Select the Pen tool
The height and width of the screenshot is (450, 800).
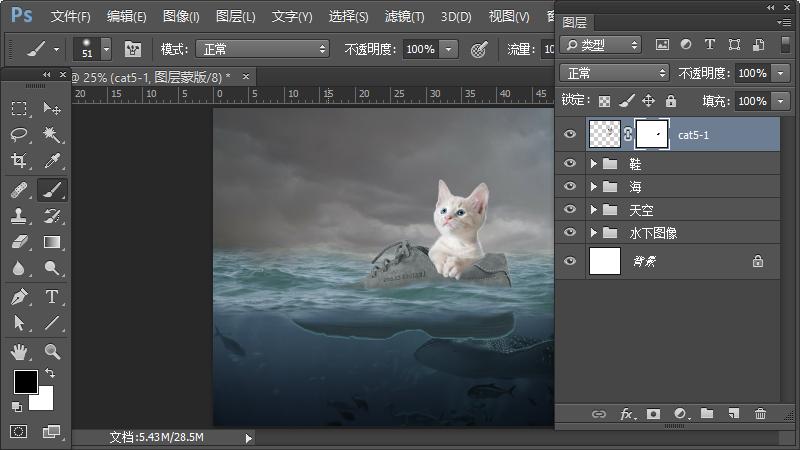tap(19, 296)
